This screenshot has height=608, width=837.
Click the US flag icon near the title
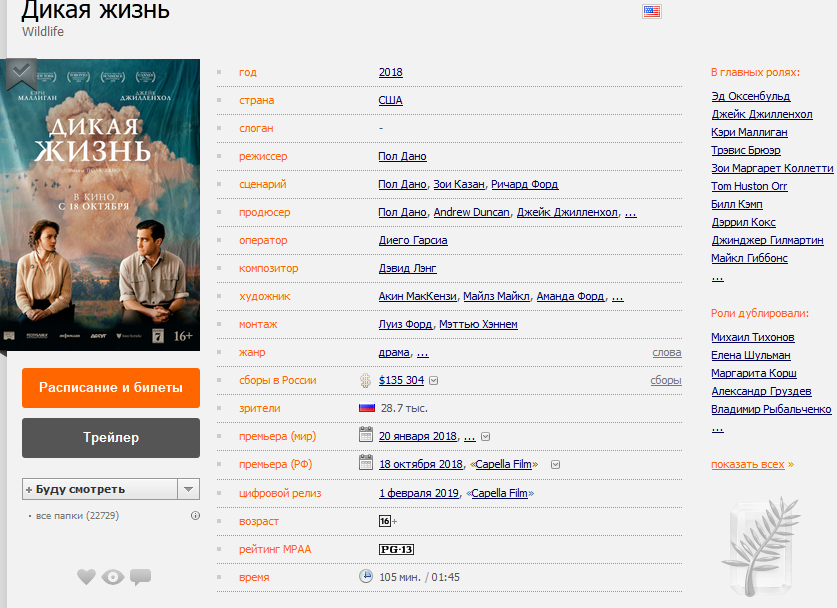[652, 11]
